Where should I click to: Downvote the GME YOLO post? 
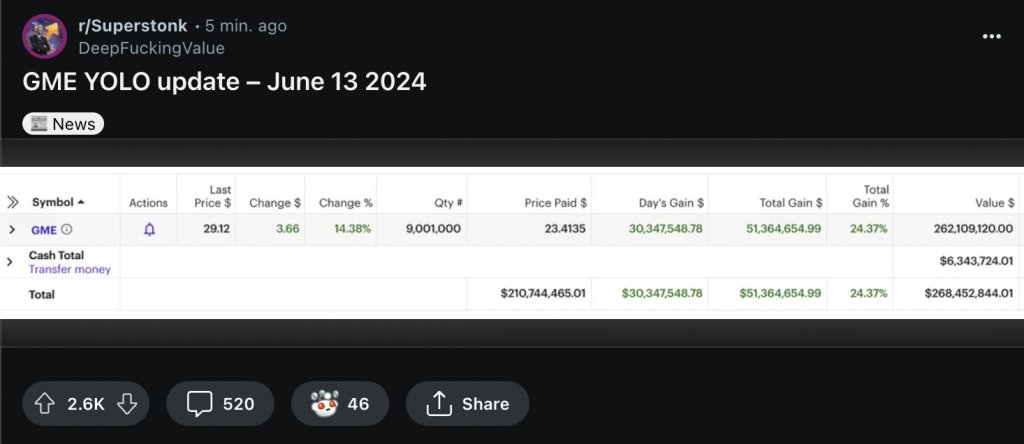click(x=126, y=404)
